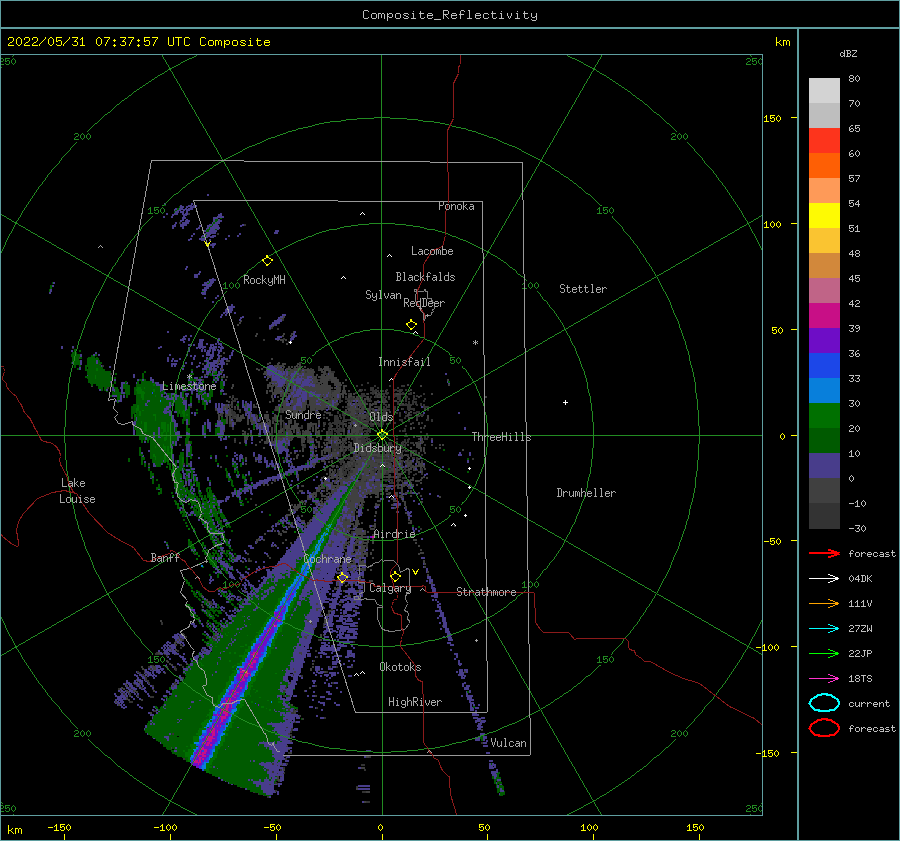Viewport: 900px width, 841px height.
Task: Click the Airdrie town label
Action: [x=394, y=534]
